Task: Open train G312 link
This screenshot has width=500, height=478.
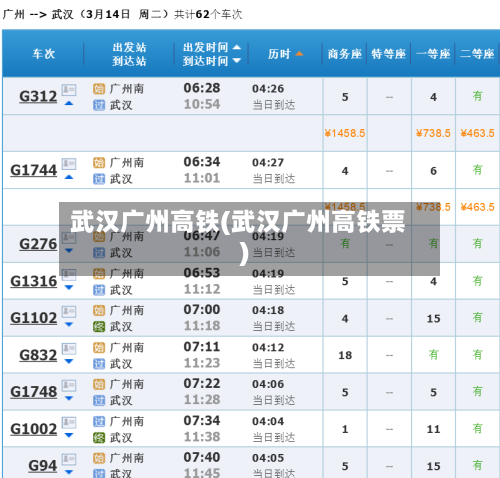Action: click(x=38, y=97)
